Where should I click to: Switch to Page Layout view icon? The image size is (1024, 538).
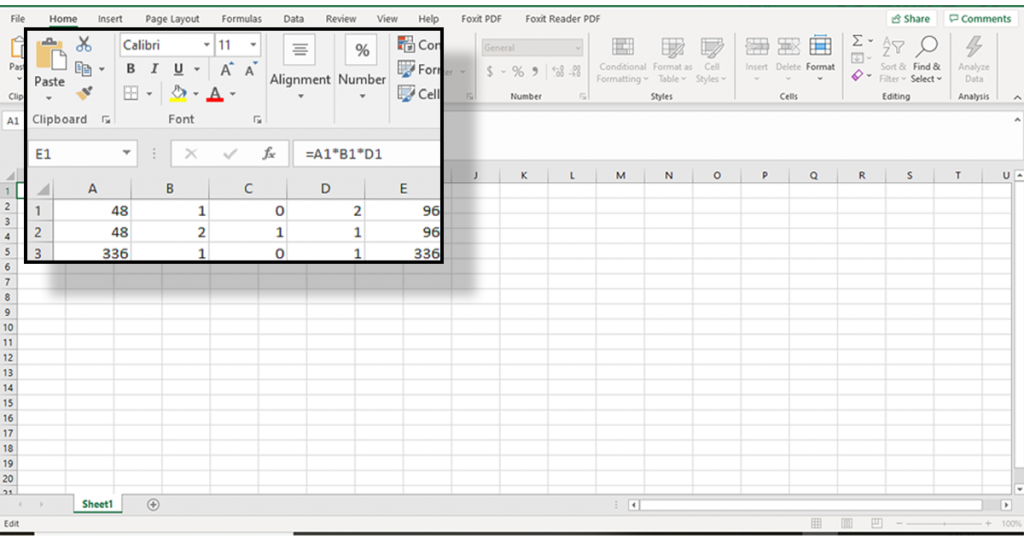point(847,524)
